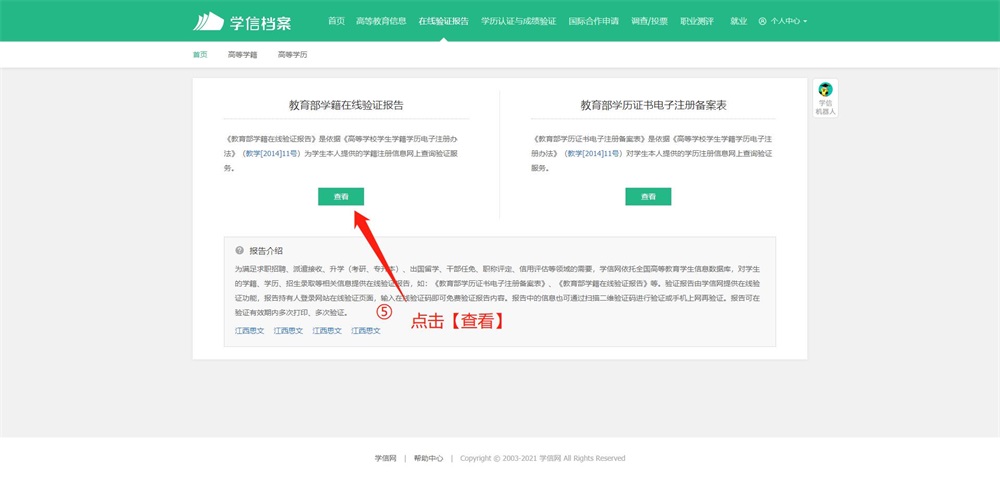Go to 首页 in the top navigation

(336, 21)
